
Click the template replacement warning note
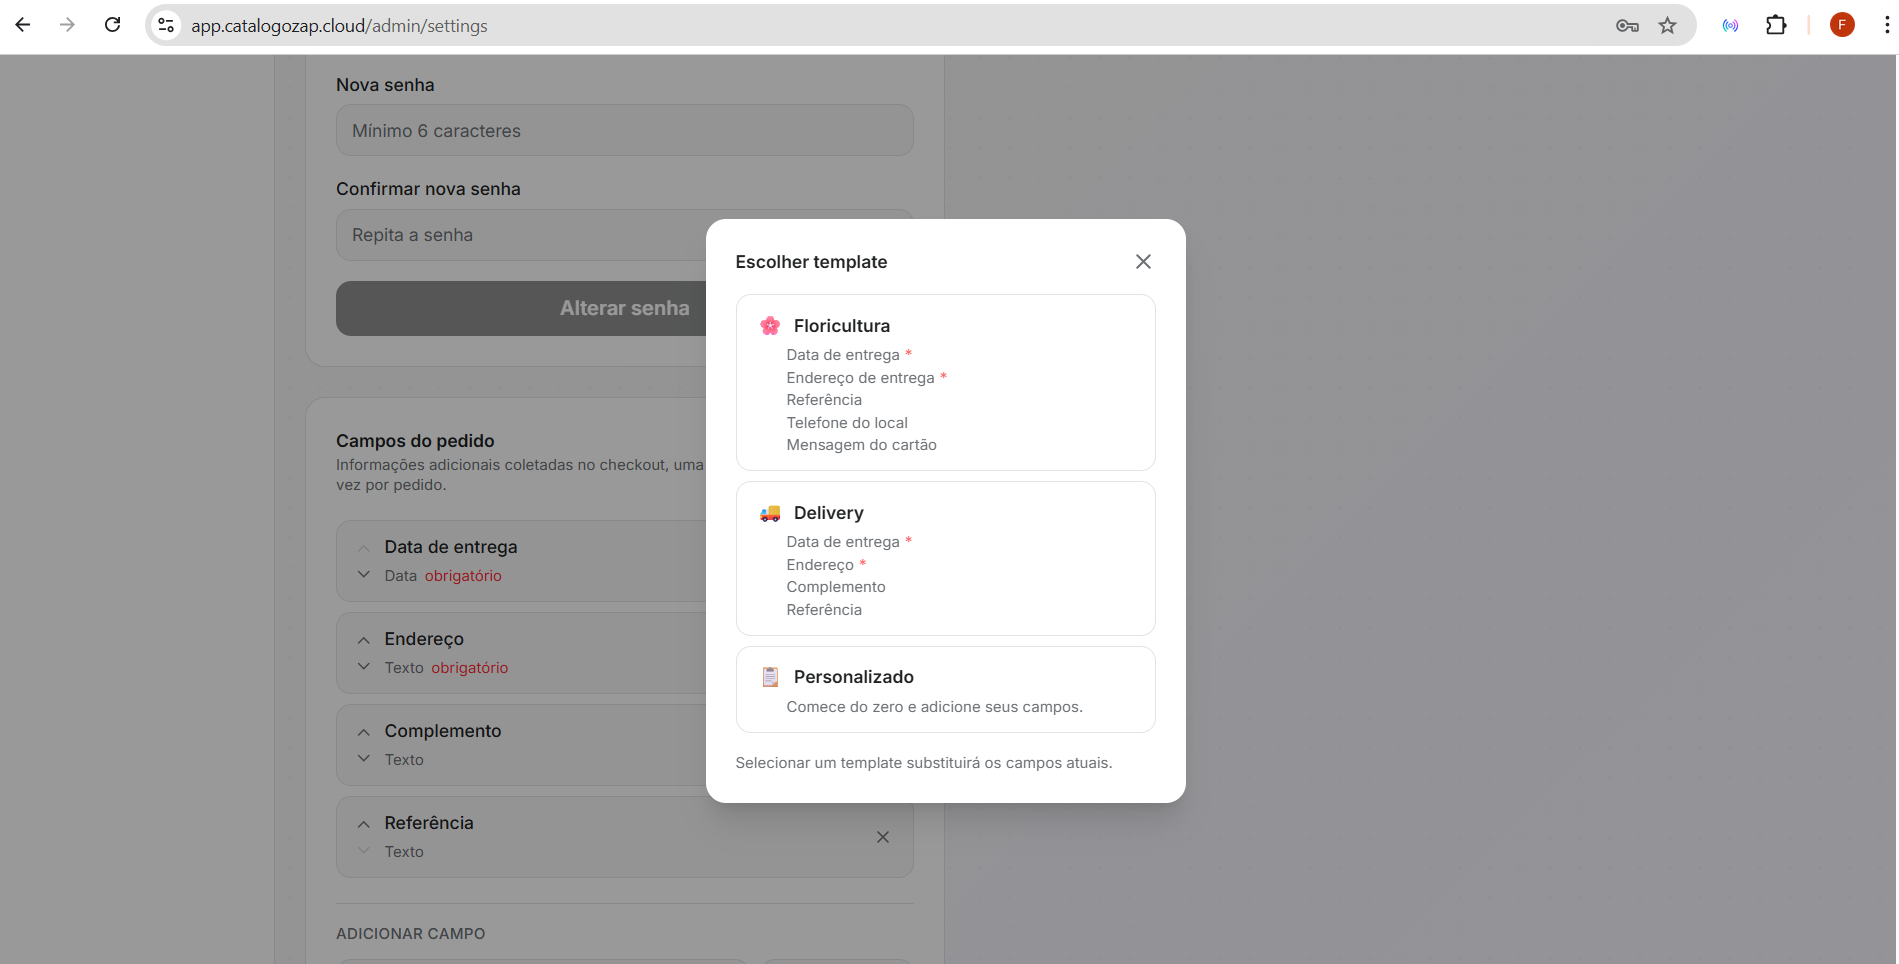tap(924, 763)
